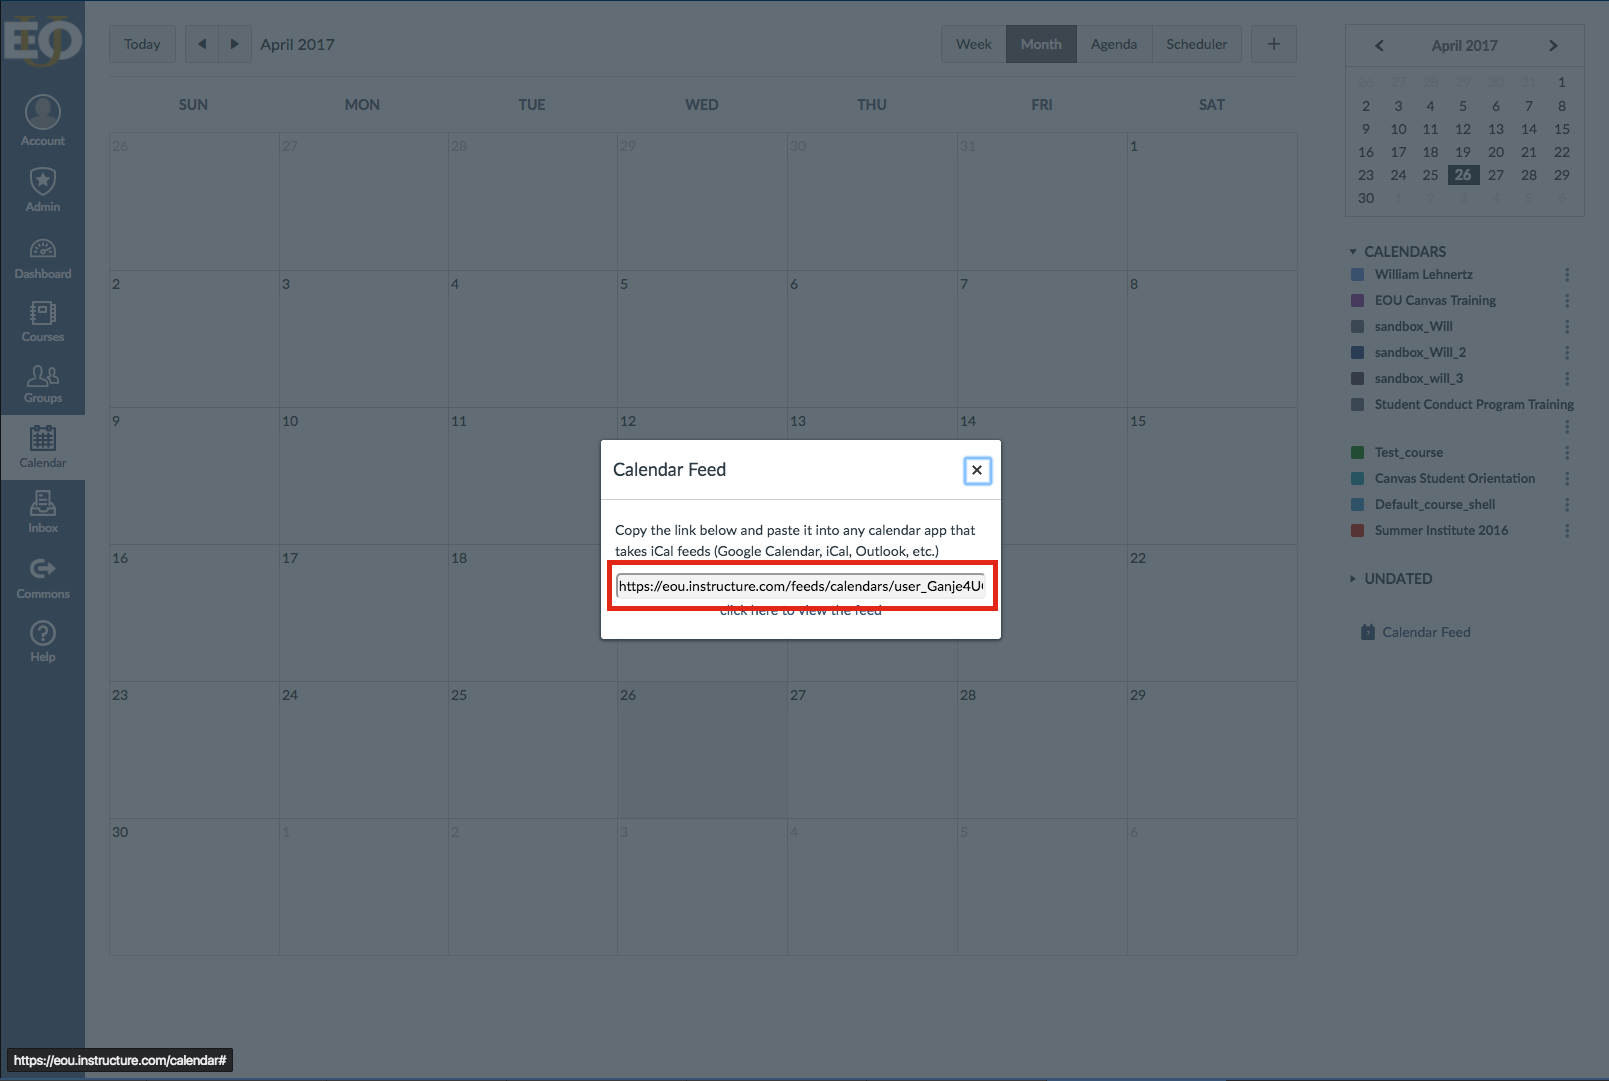This screenshot has width=1609, height=1081.
Task: Open options dots for Summer Institute 2016
Action: pos(1567,530)
